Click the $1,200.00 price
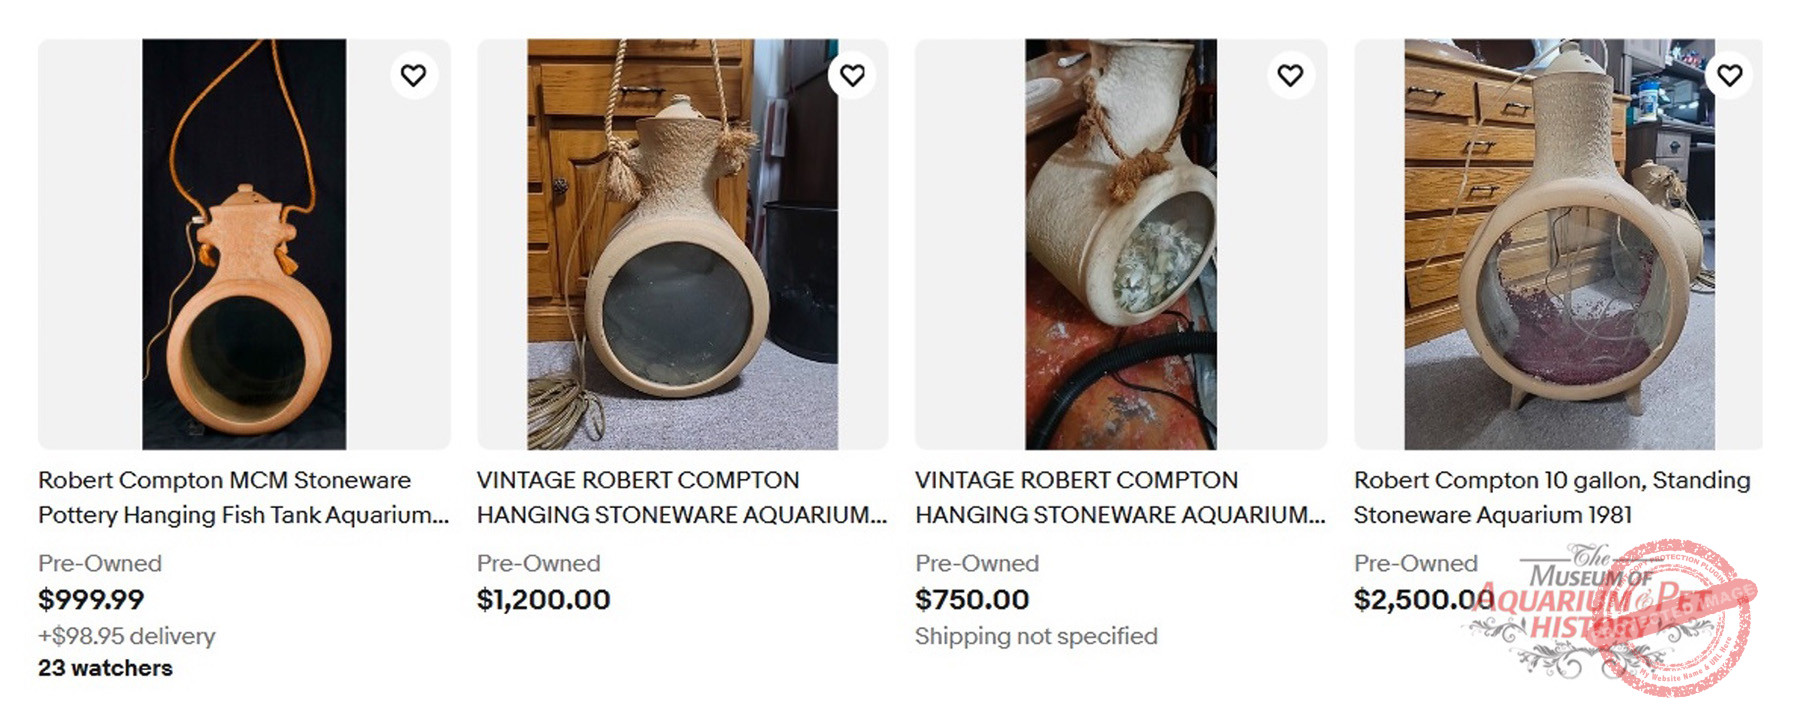 [543, 600]
